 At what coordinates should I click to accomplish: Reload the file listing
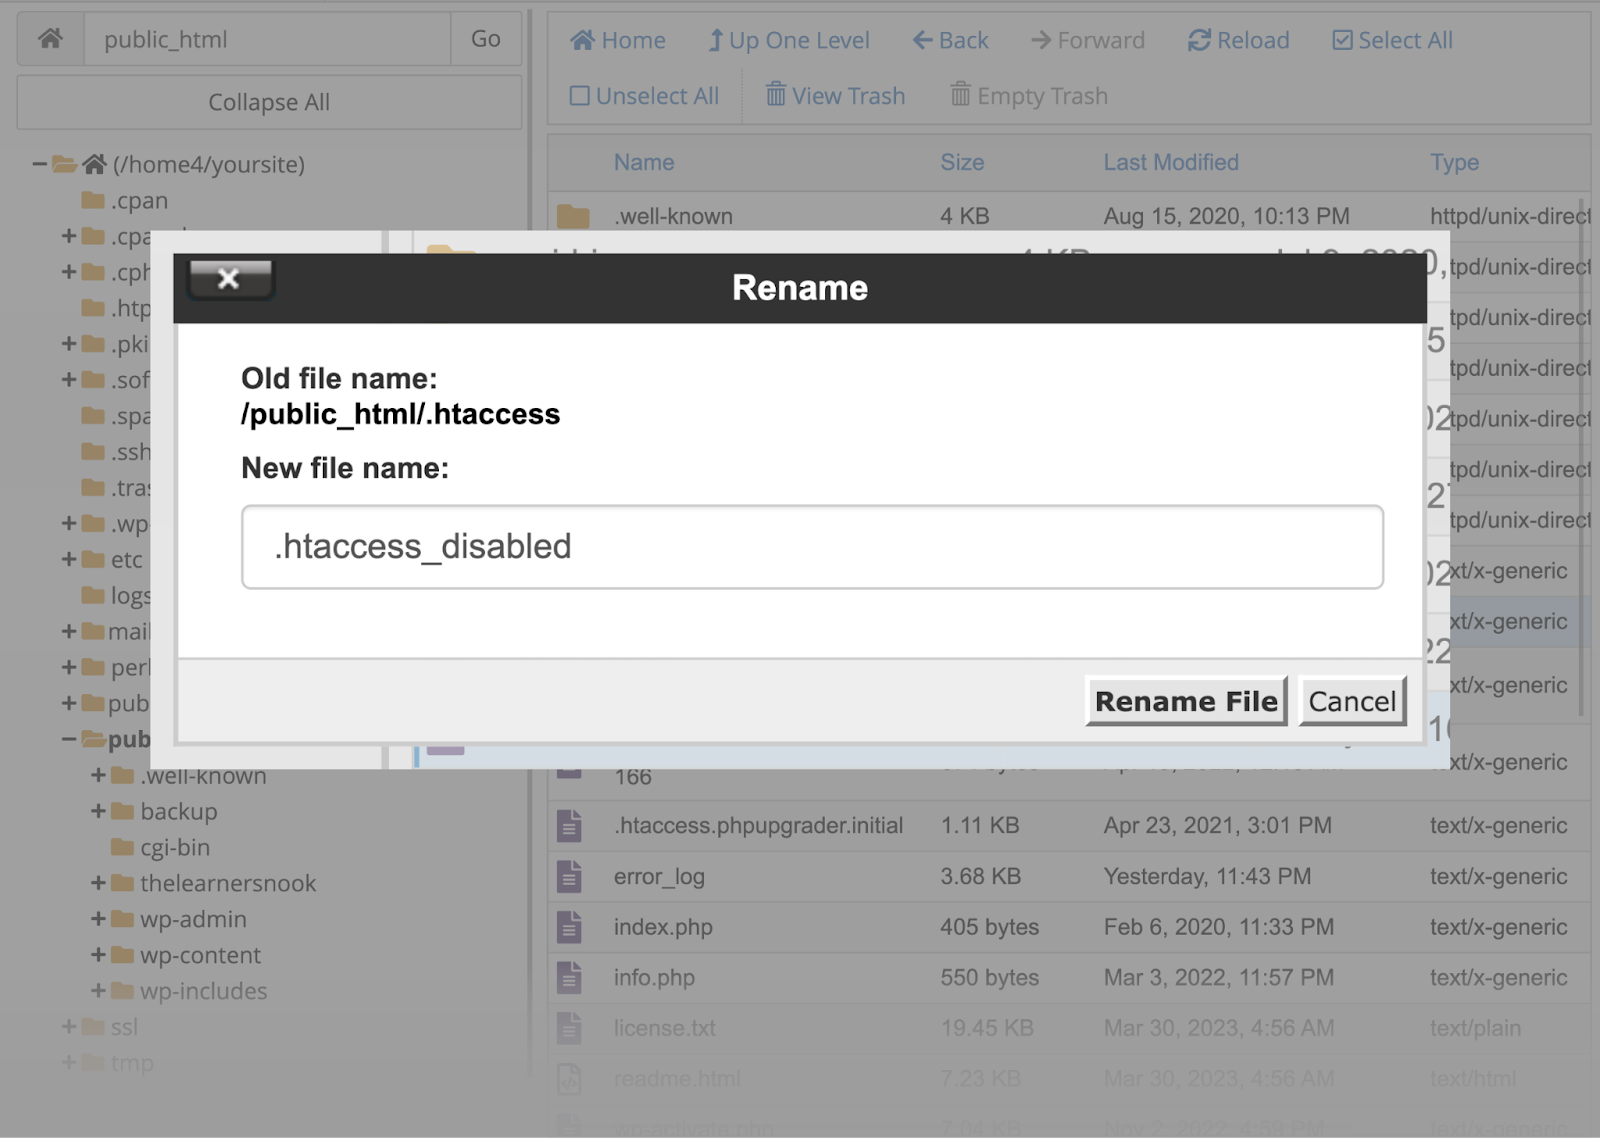[x=1197, y=40]
